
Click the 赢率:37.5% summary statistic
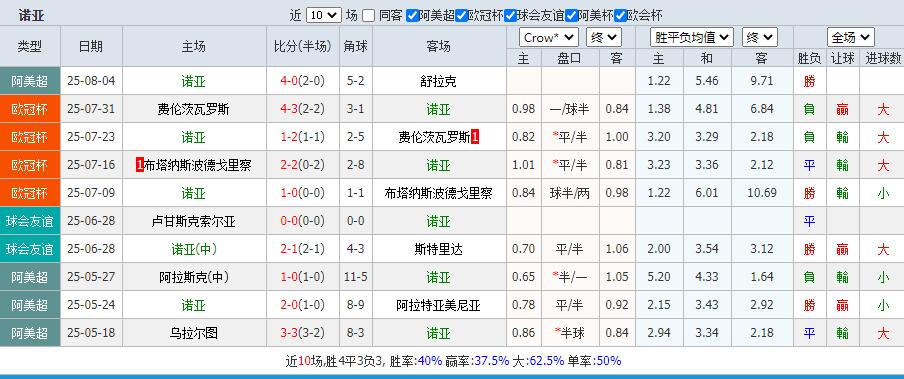pyautogui.click(x=477, y=361)
